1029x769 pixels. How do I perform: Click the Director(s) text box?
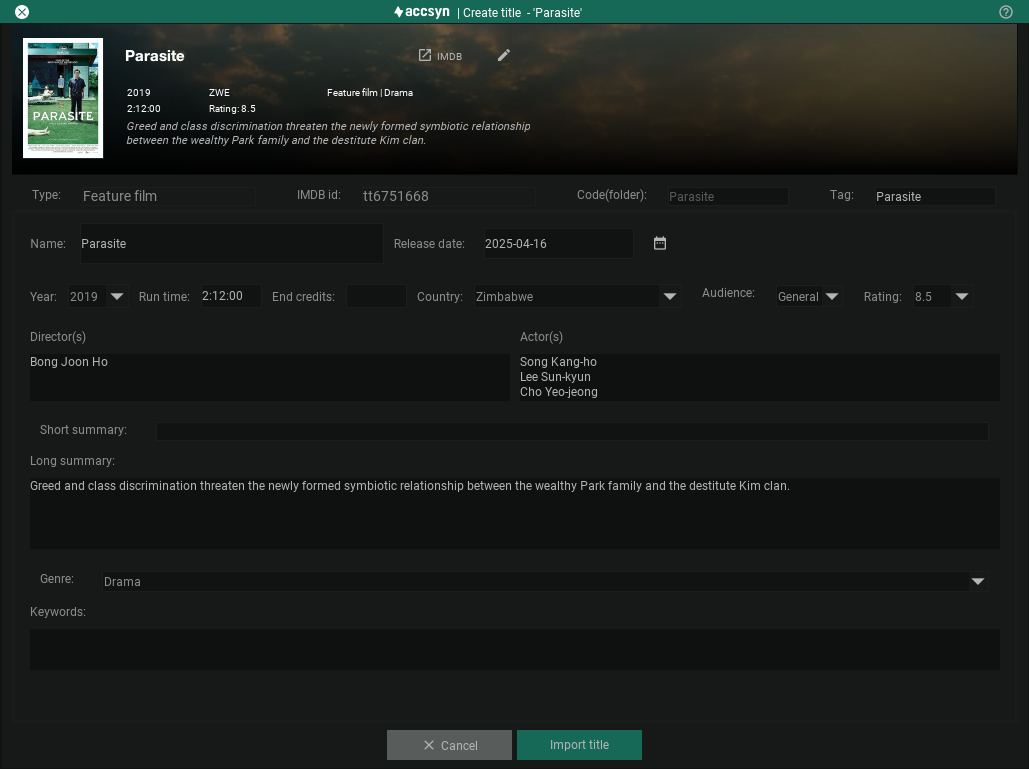270,377
